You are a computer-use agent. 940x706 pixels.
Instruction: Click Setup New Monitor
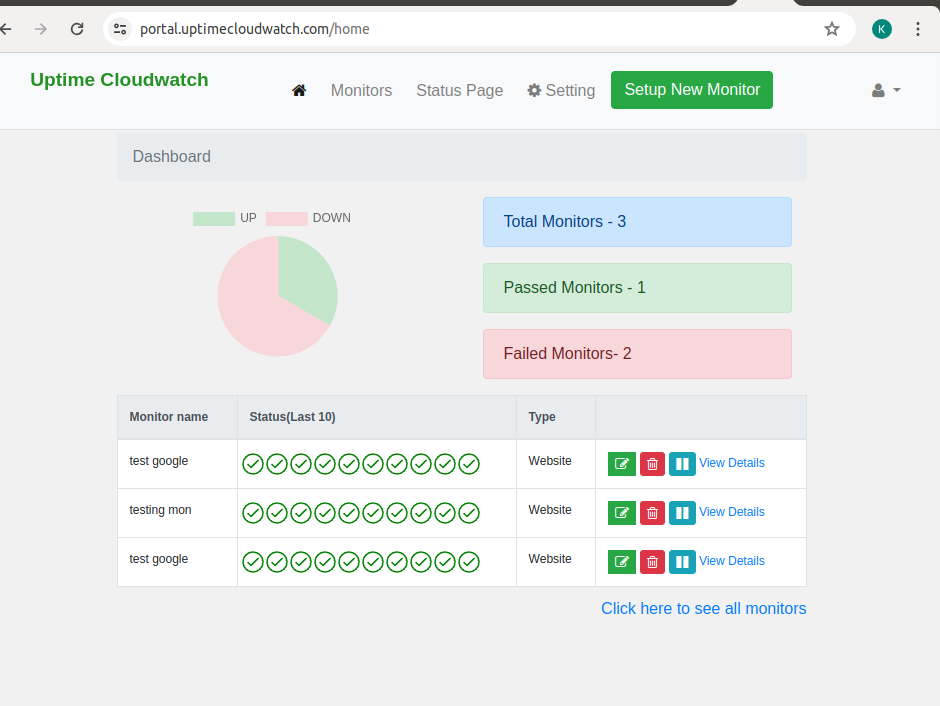pyautogui.click(x=691, y=90)
